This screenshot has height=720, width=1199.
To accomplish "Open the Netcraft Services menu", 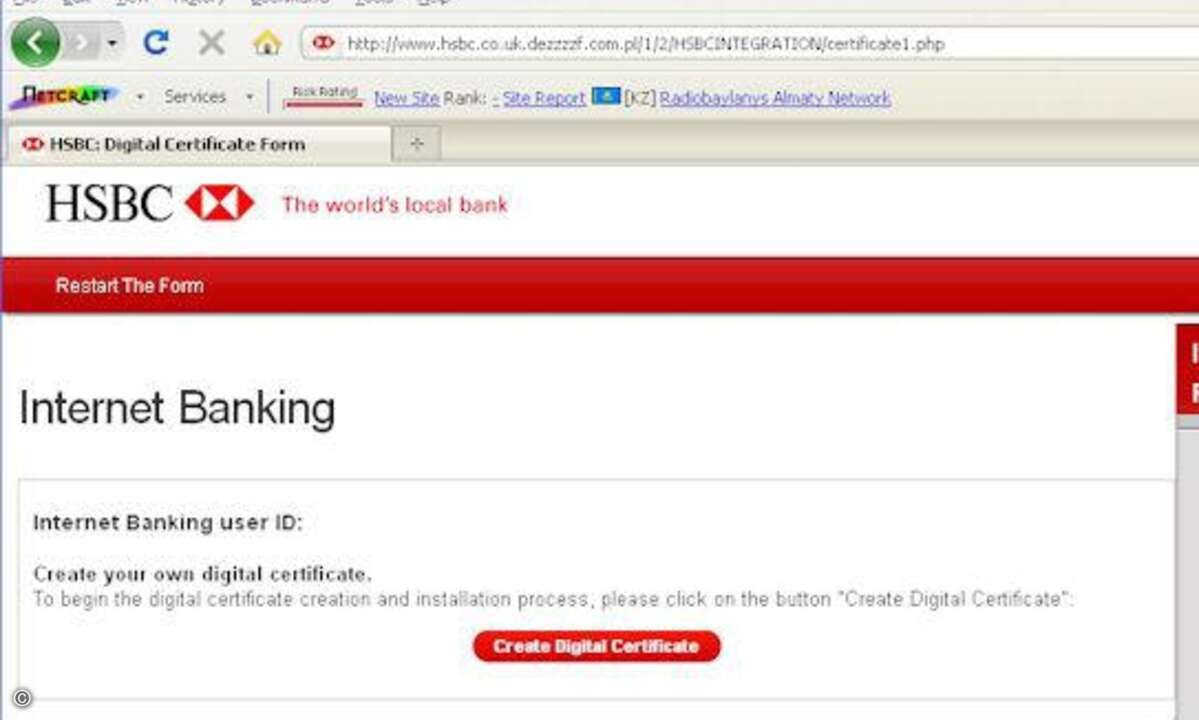I will tap(195, 97).
